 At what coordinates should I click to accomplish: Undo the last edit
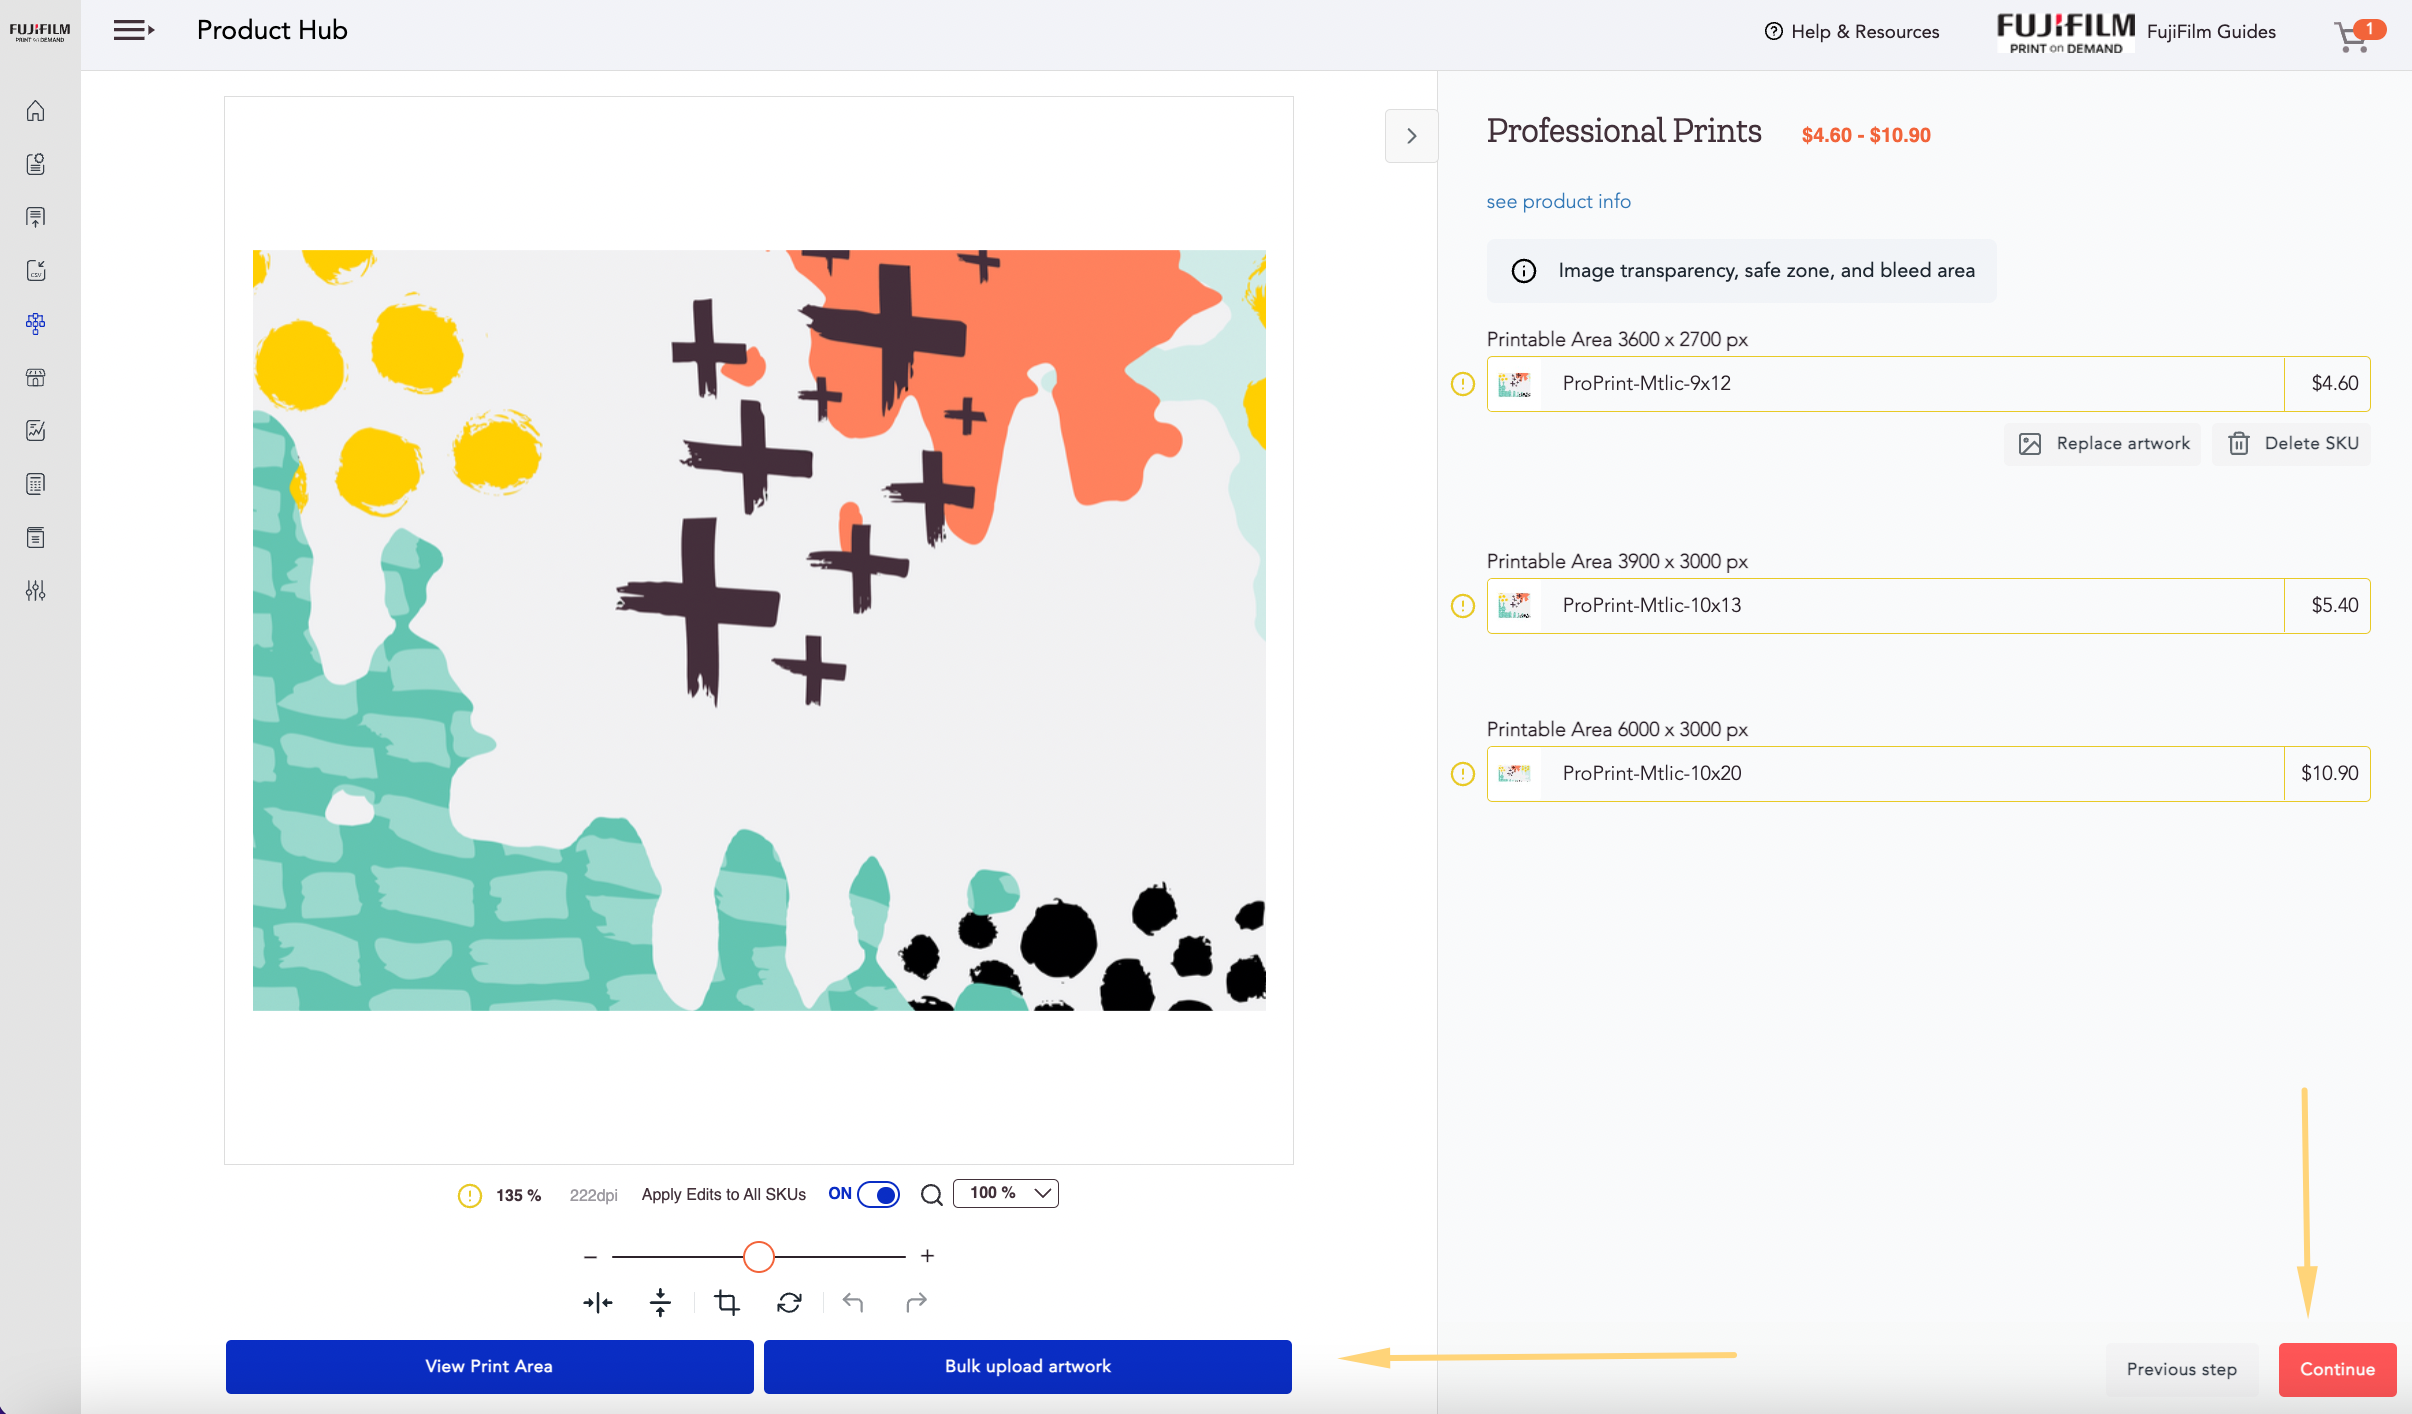tap(853, 1302)
